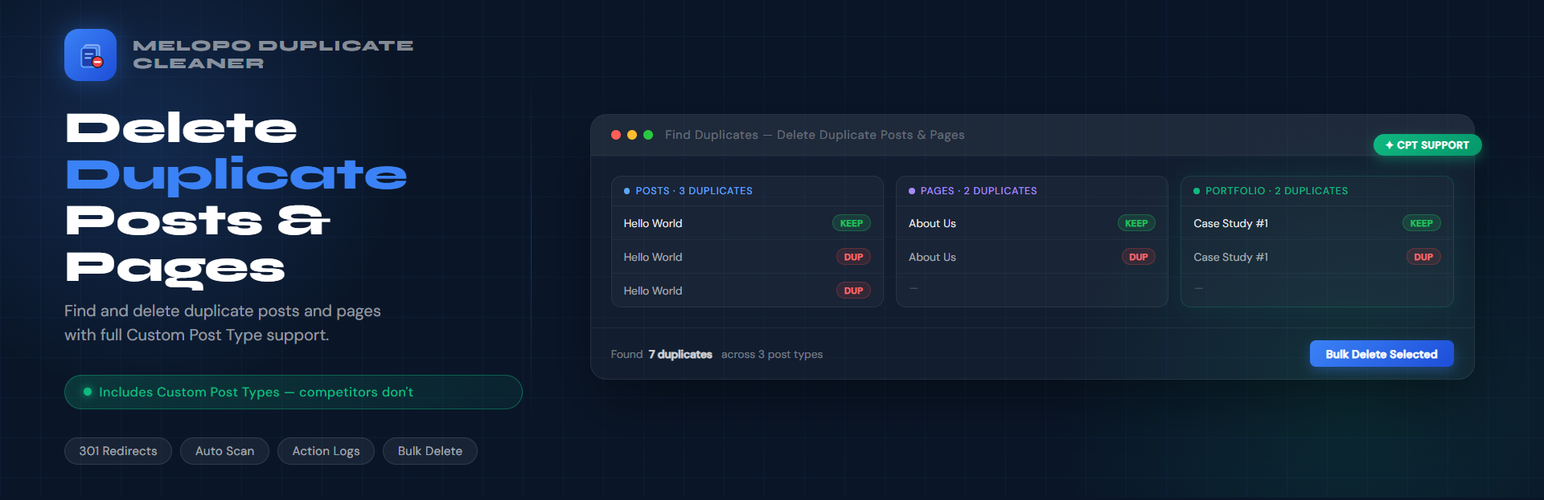
Task: Select the Action Logs pill
Action: pyautogui.click(x=326, y=451)
